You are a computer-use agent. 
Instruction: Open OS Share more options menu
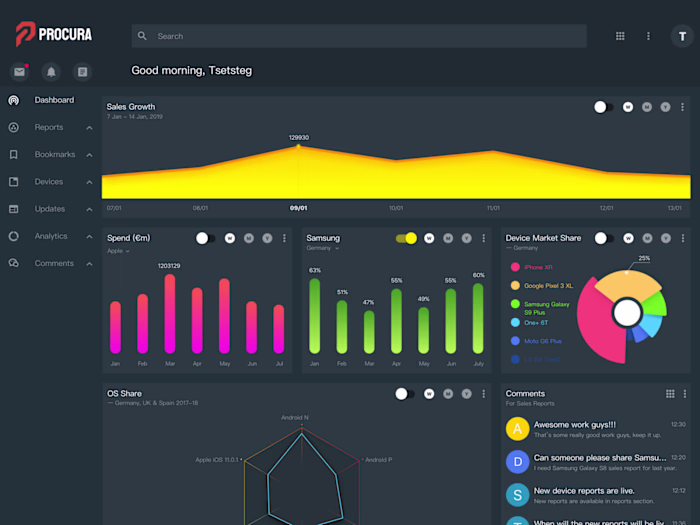(x=483, y=394)
